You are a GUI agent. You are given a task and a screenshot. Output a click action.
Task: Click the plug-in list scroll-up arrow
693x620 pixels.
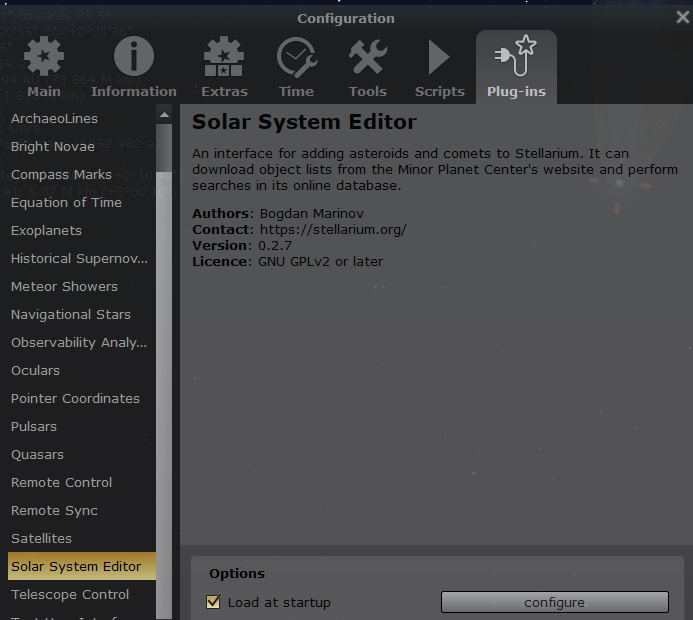click(164, 115)
